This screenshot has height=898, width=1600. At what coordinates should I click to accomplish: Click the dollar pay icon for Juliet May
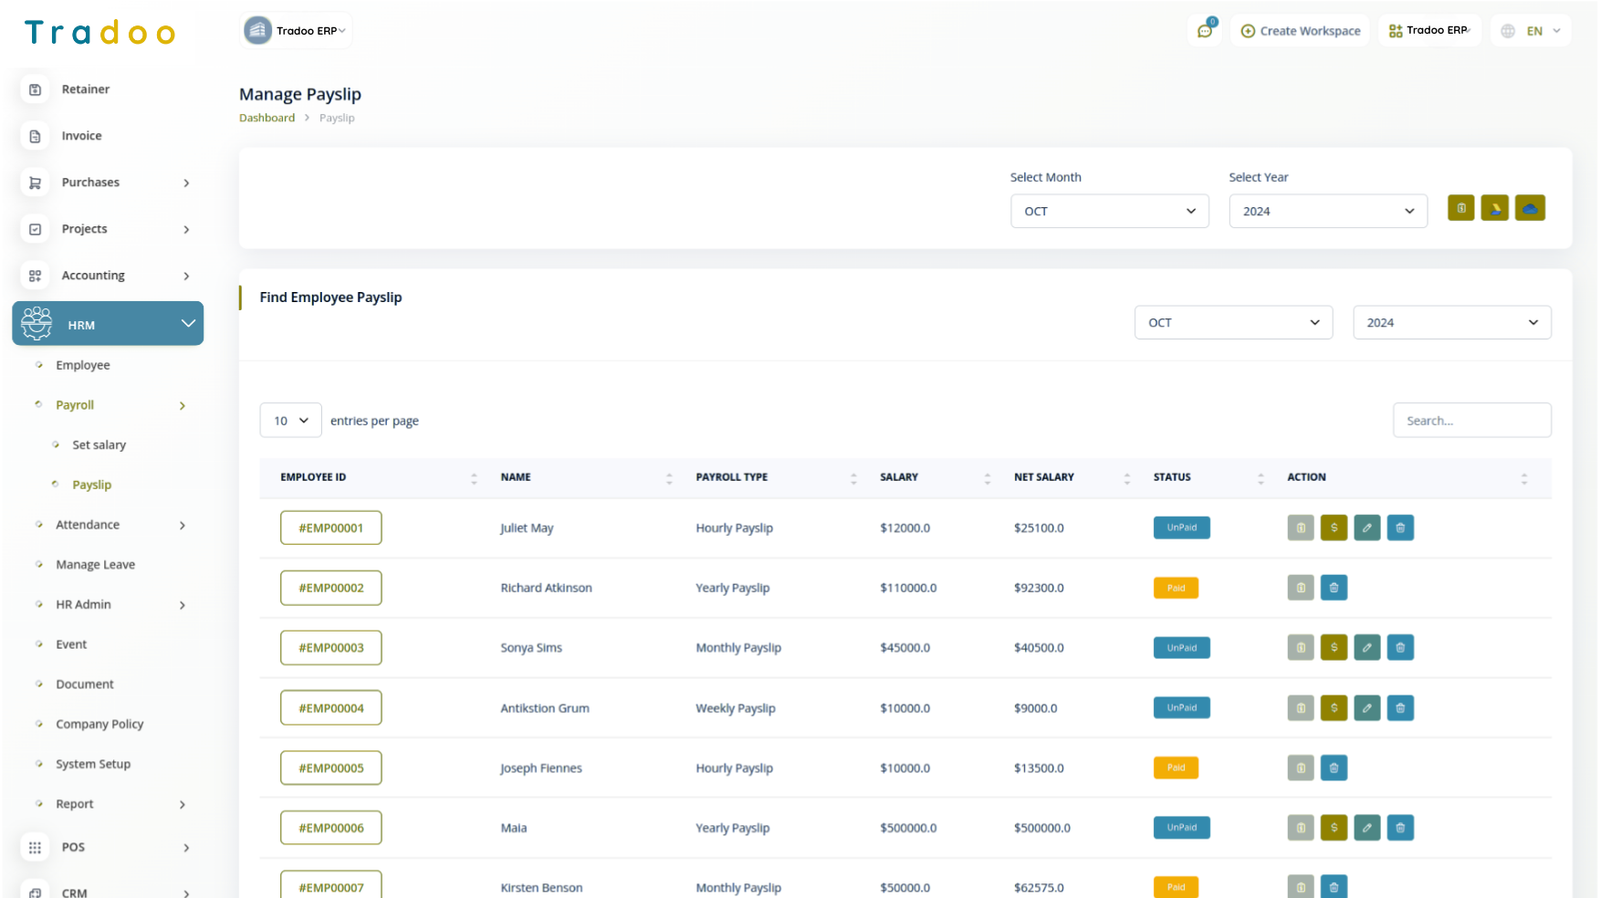tap(1333, 528)
